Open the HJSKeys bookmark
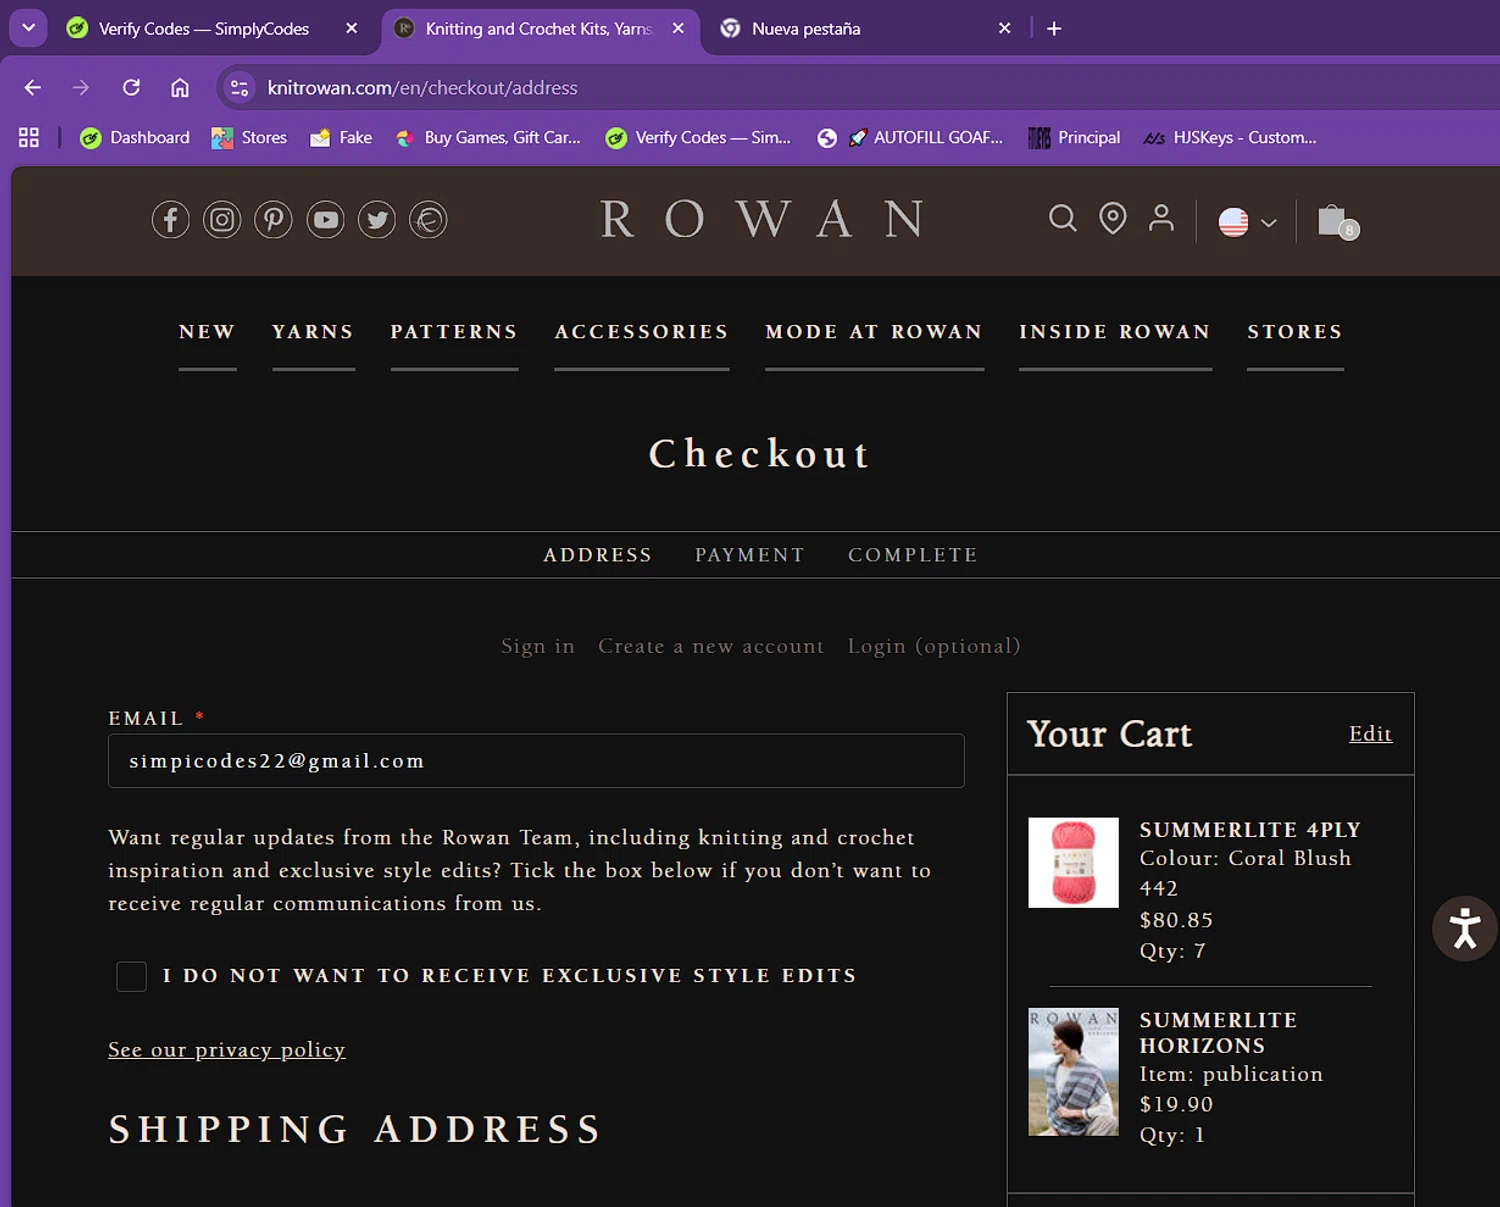 [1231, 138]
